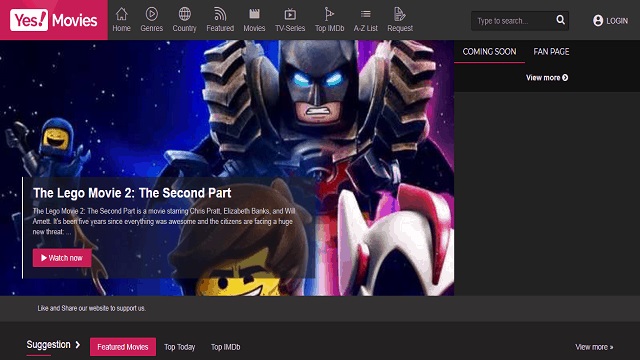
Task: Open the A-Z List lines icon
Action: (366, 14)
